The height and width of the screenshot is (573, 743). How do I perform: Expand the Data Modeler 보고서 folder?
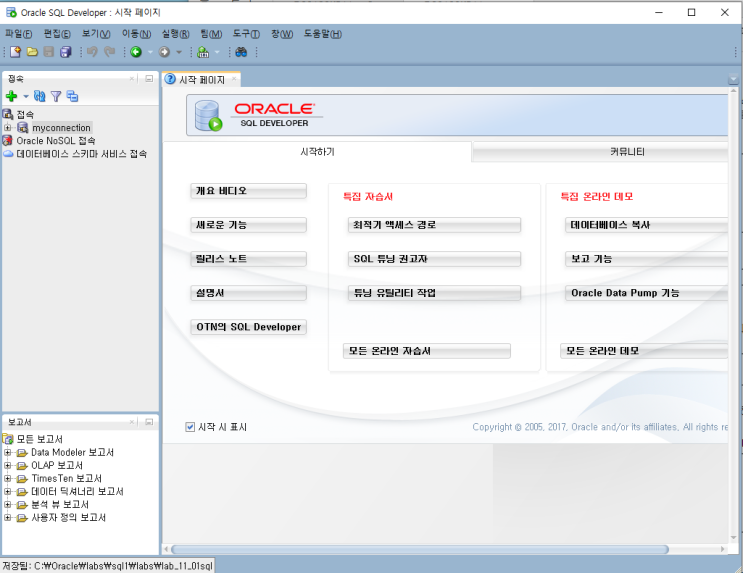tap(8, 453)
